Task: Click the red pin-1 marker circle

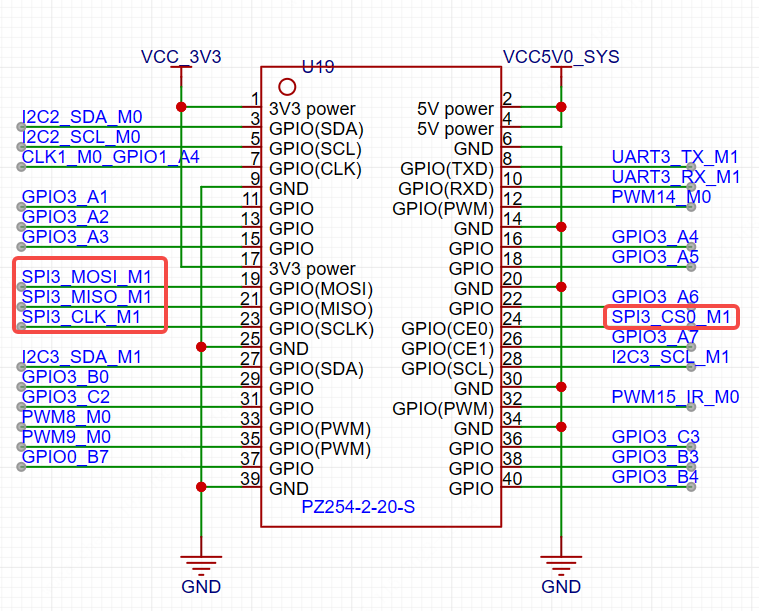Action: [286, 87]
